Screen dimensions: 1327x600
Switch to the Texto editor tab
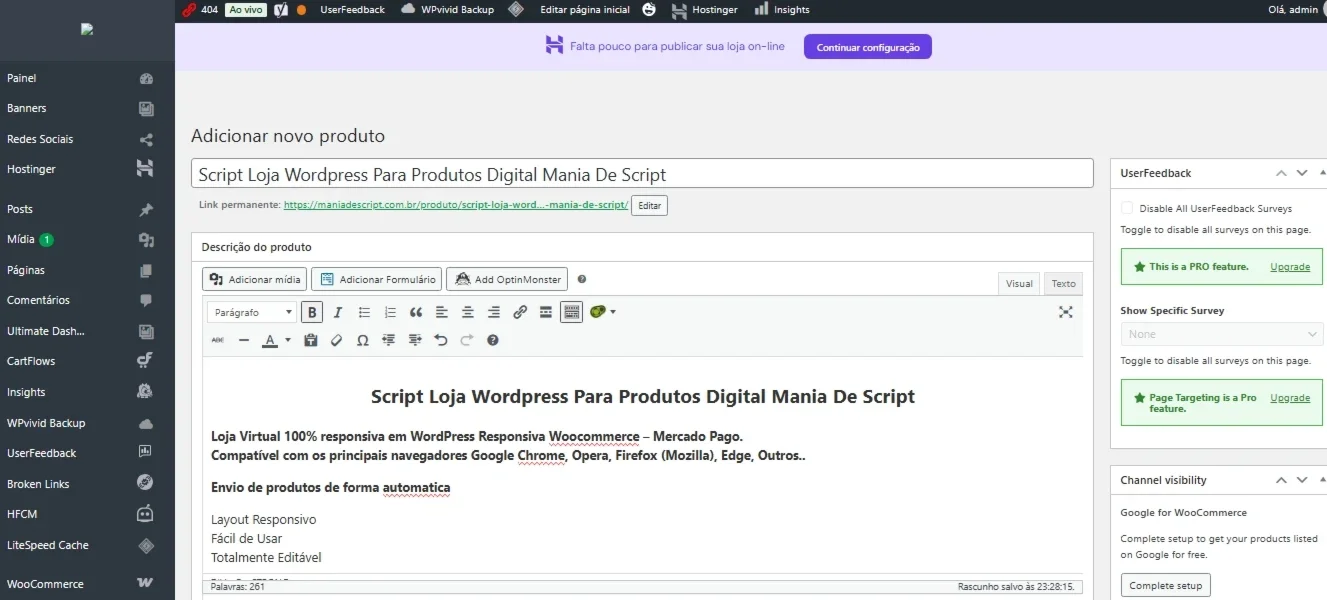[1063, 283]
